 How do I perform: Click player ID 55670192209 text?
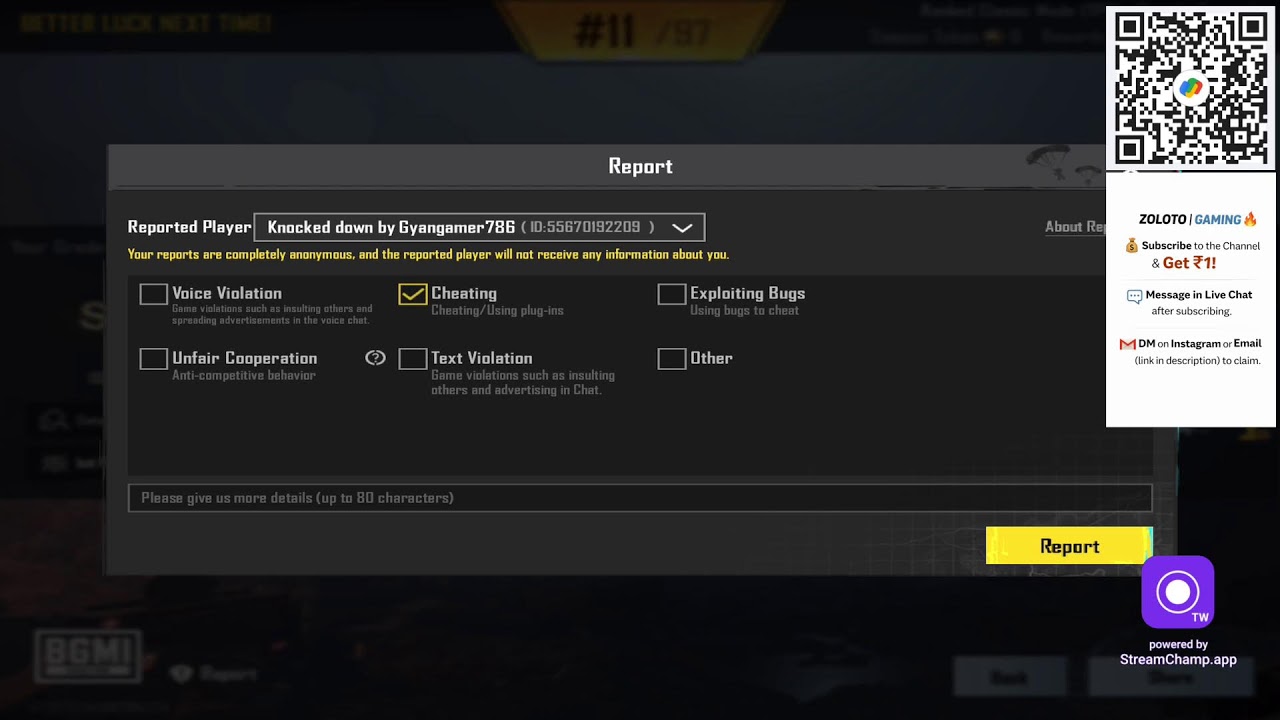point(588,228)
